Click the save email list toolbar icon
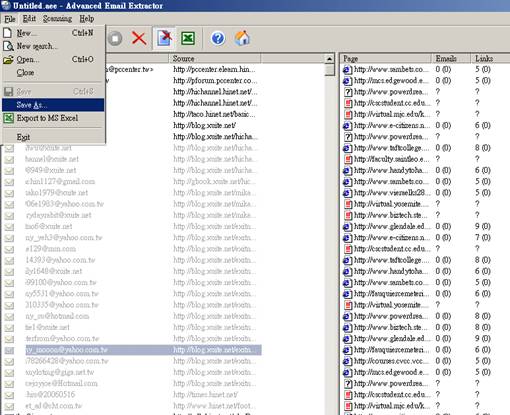510x415 pixels. pyautogui.click(x=164, y=38)
